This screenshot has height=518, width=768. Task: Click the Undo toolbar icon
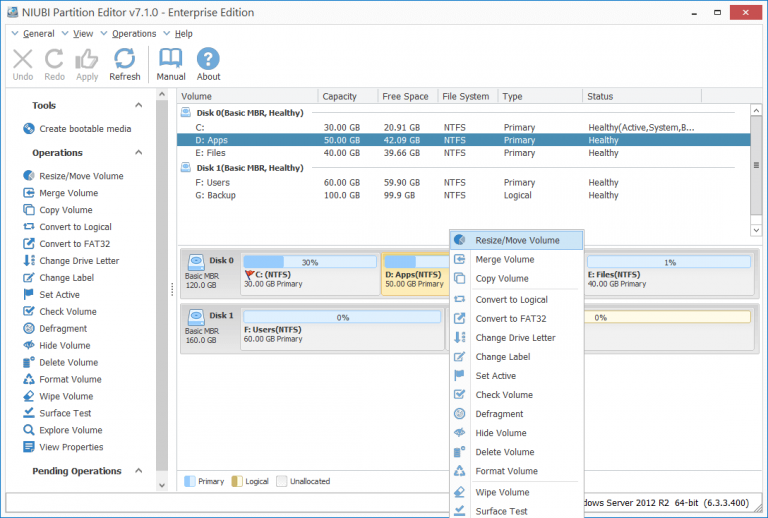tap(23, 59)
